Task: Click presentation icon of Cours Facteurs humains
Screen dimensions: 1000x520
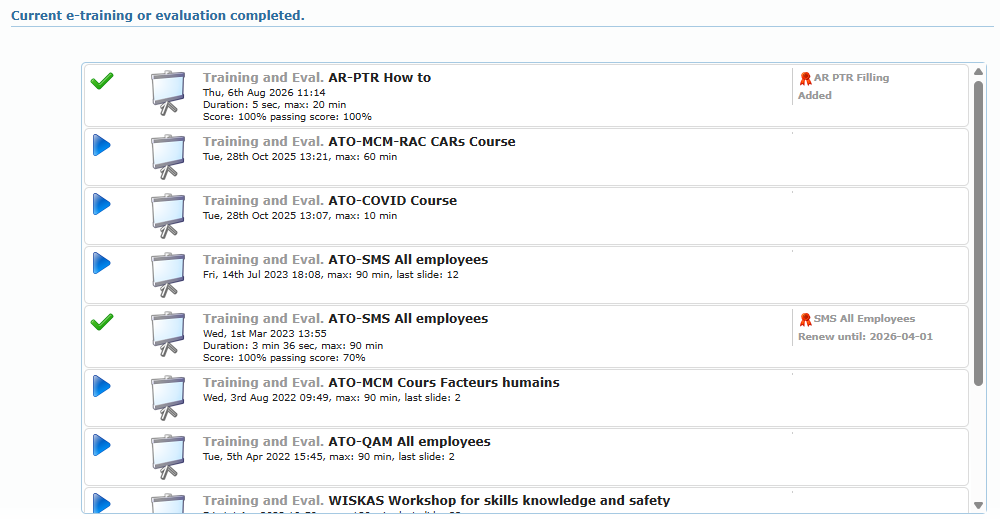Action: 168,398
